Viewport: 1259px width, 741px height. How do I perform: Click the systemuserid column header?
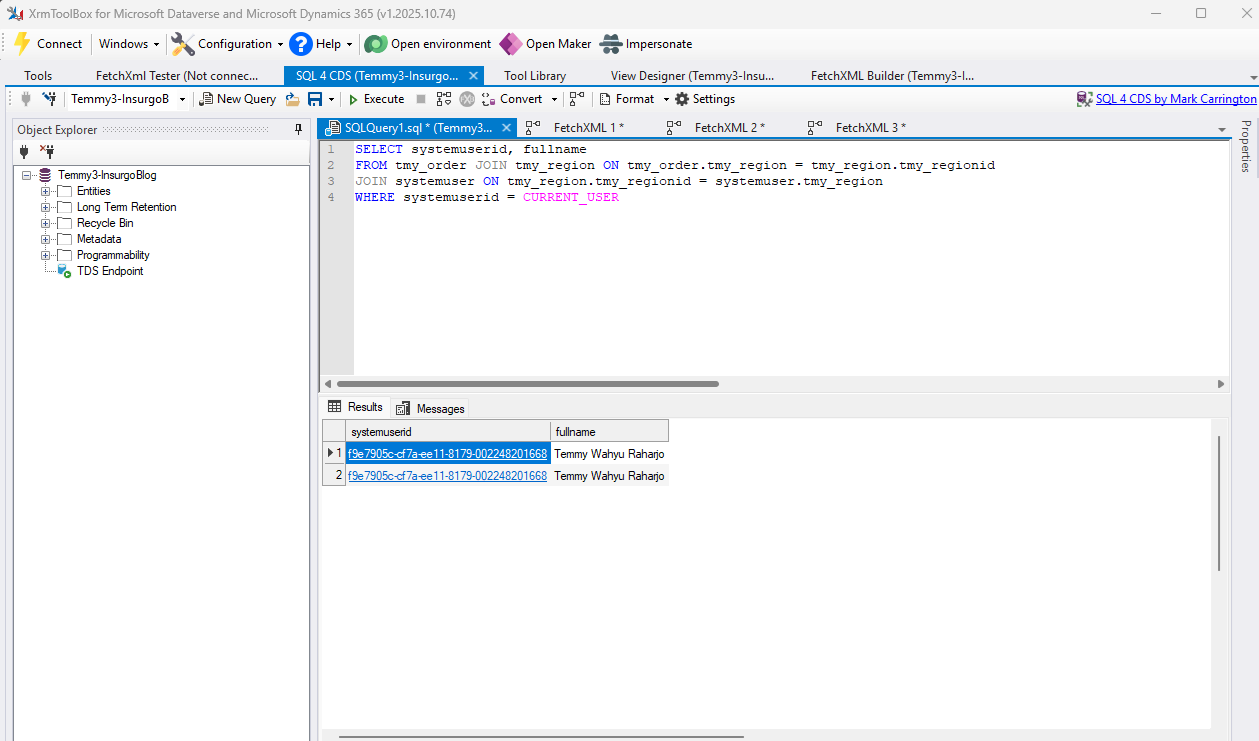click(x=448, y=432)
